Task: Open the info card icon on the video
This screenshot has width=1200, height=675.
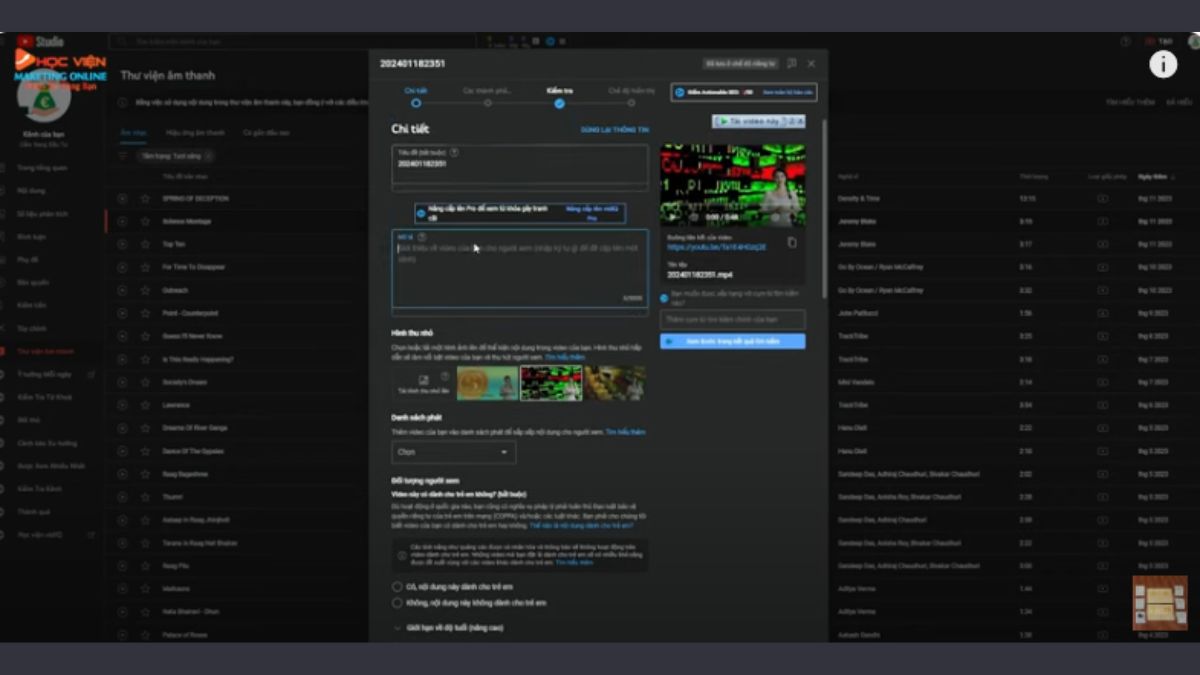Action: pyautogui.click(x=1163, y=64)
